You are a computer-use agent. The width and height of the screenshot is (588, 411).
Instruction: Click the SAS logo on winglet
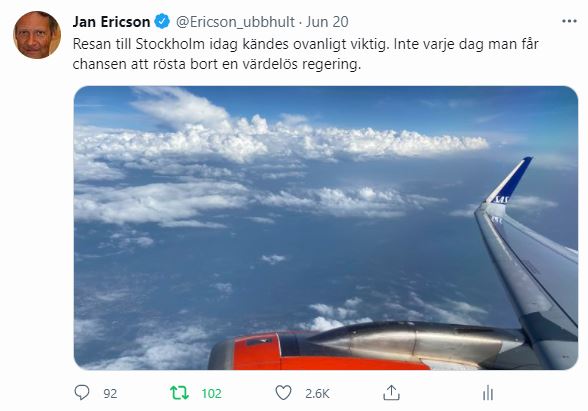point(501,200)
